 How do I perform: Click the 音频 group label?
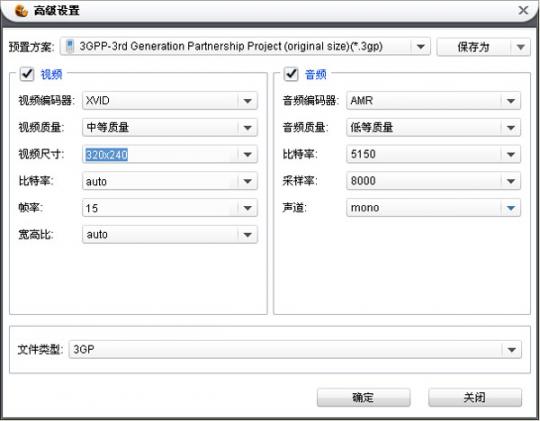coord(315,74)
